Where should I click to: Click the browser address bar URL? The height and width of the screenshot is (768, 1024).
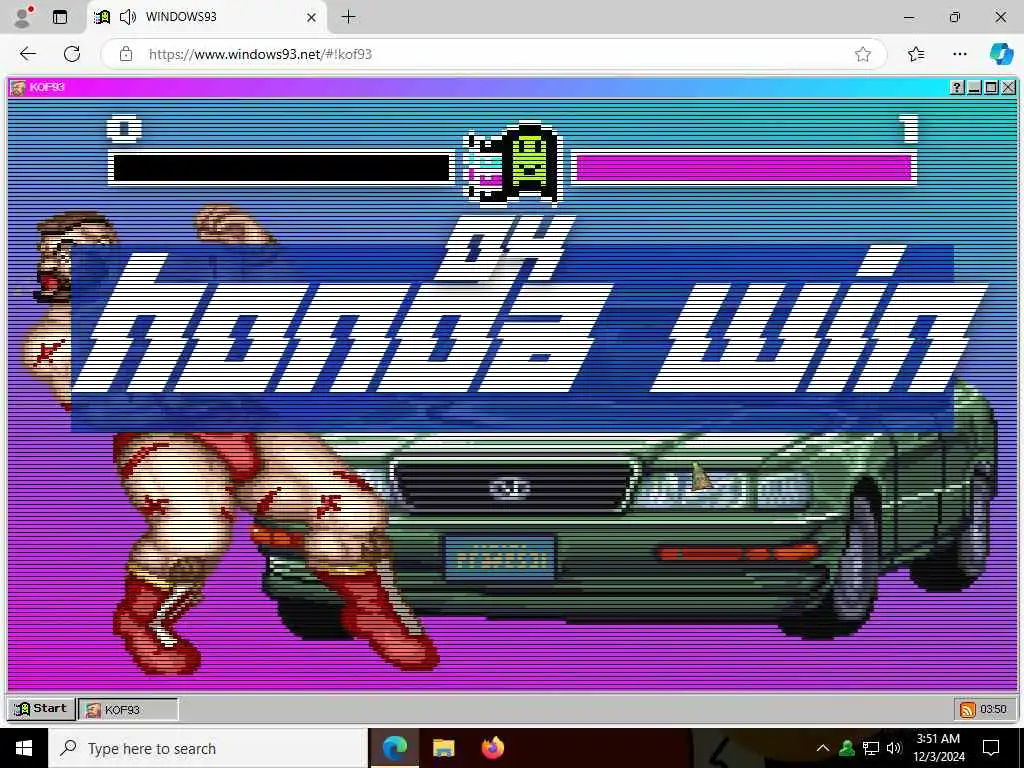[260, 54]
